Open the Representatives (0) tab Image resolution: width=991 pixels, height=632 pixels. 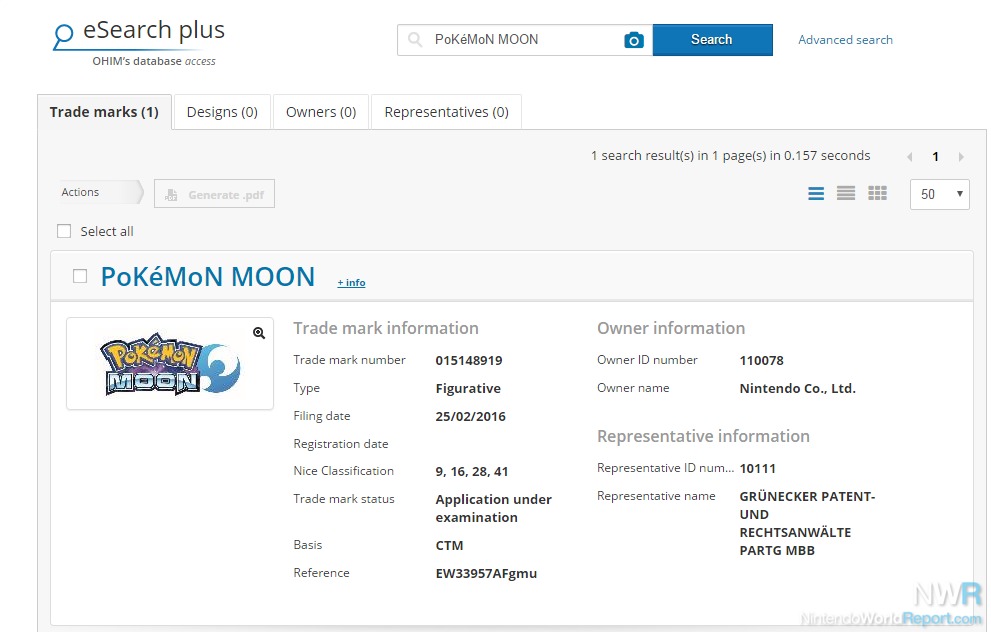point(446,112)
